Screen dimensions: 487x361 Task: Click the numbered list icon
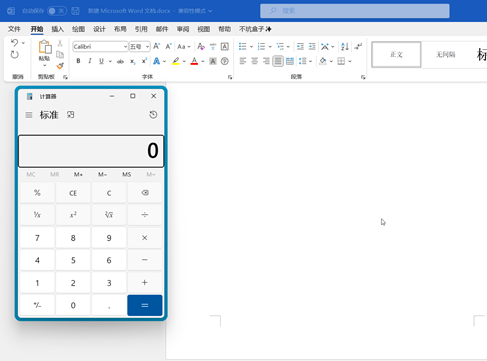(261, 46)
